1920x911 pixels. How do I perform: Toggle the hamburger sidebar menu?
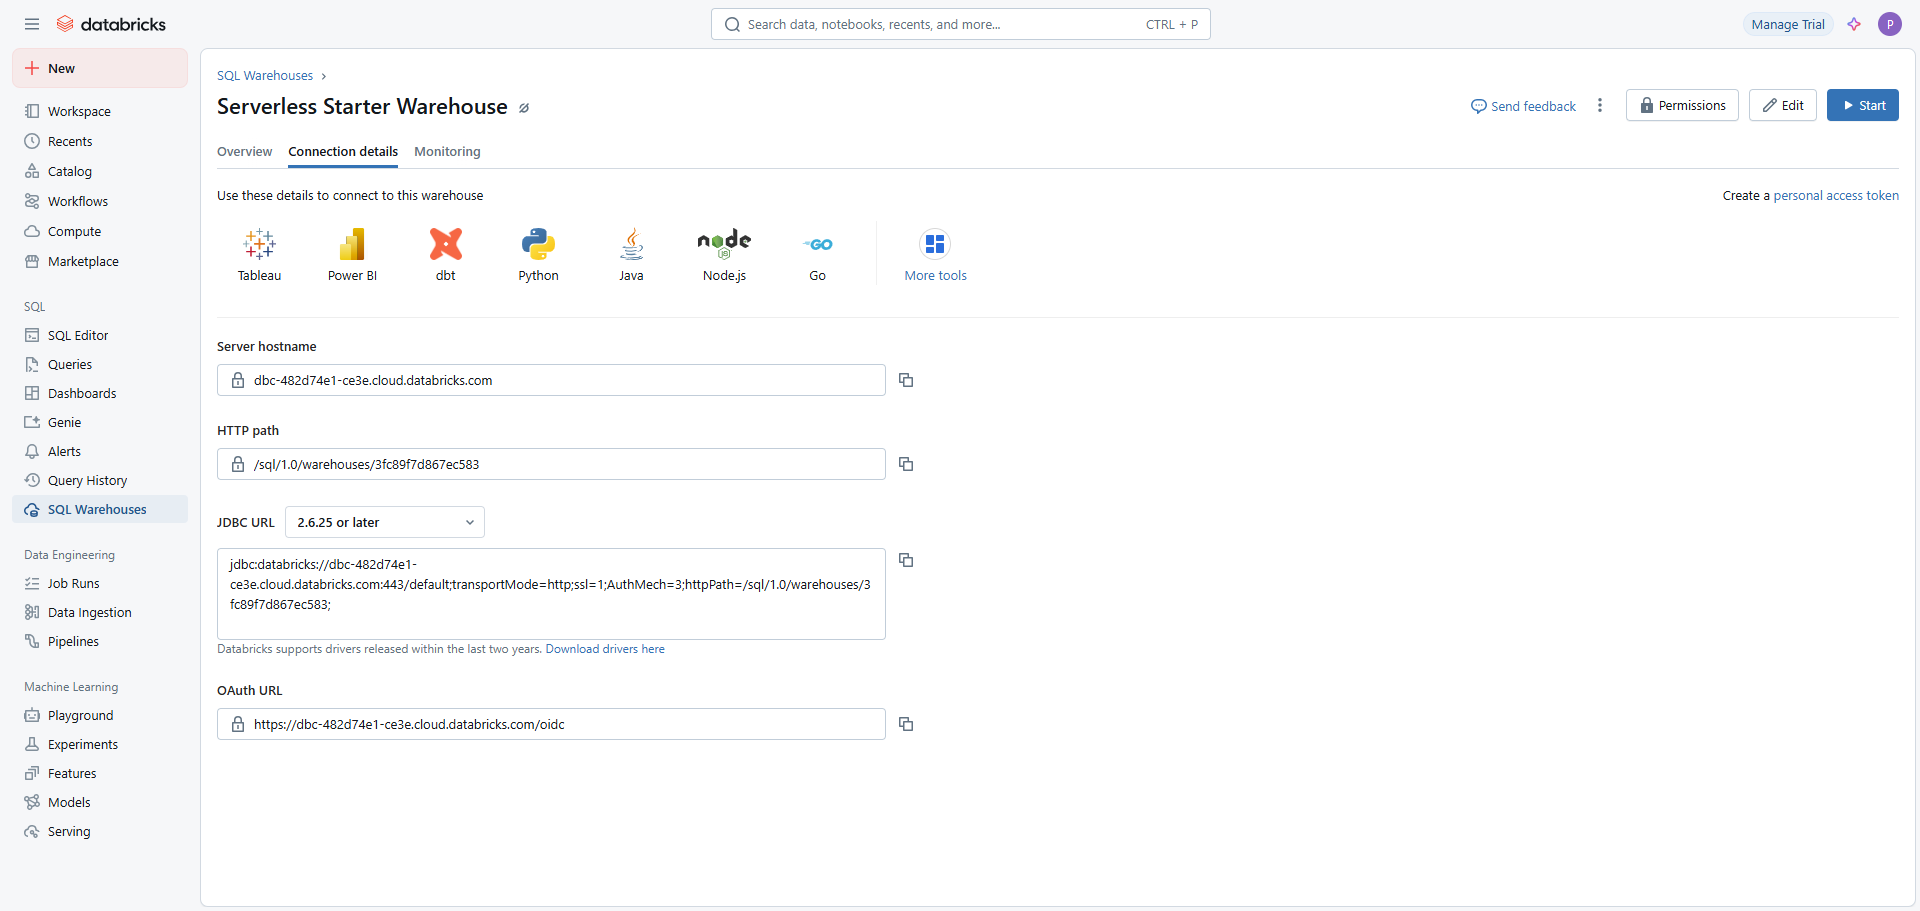coord(32,24)
